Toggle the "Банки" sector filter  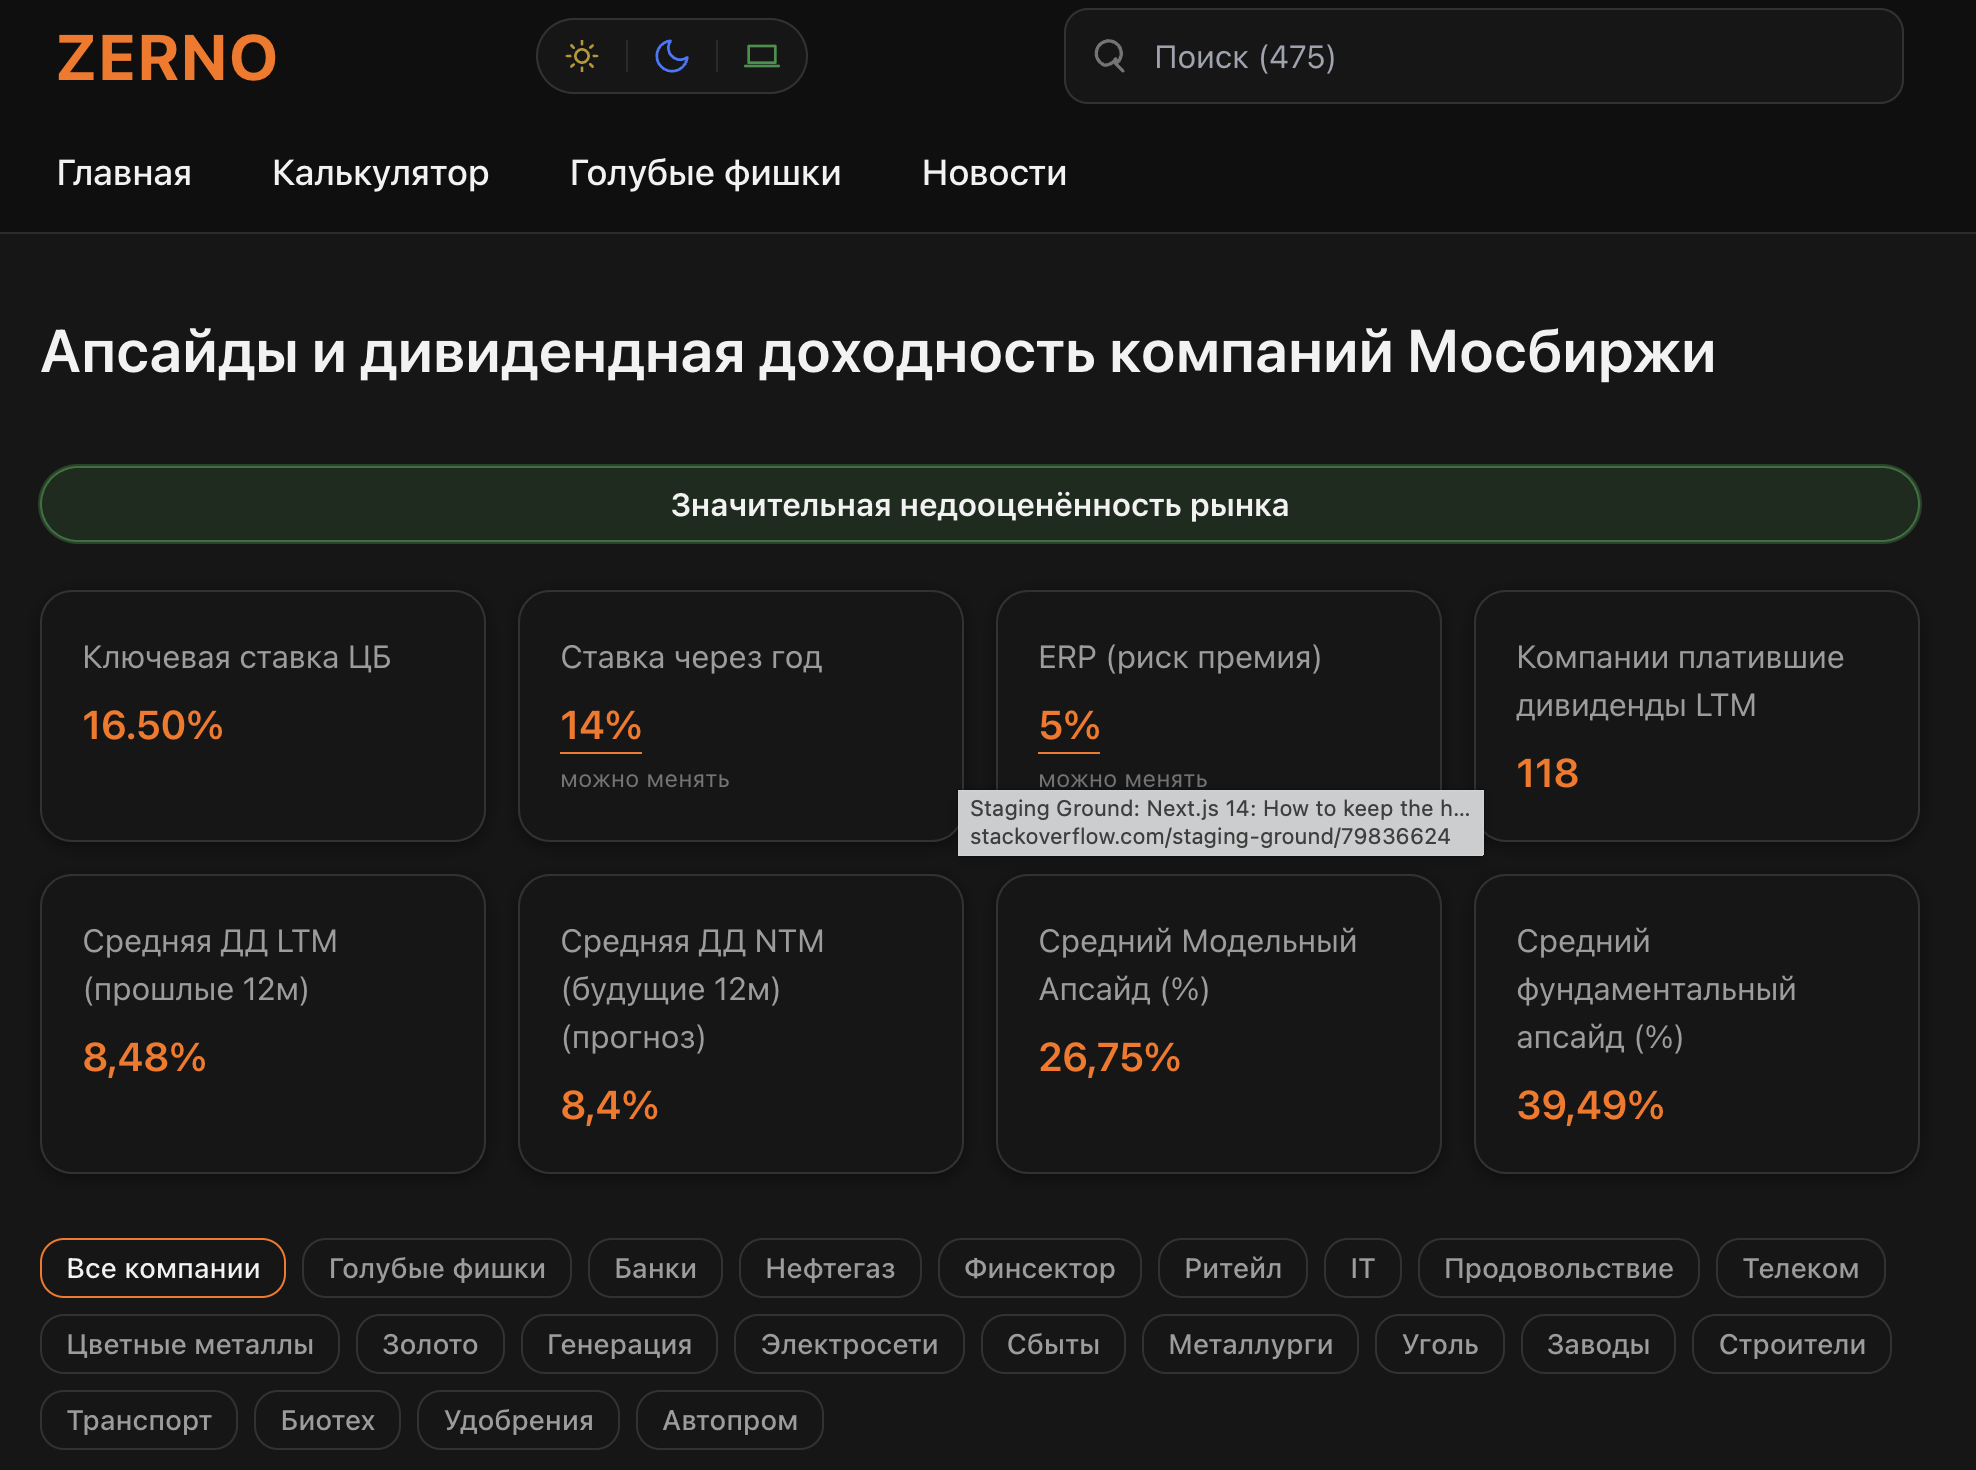click(655, 1267)
